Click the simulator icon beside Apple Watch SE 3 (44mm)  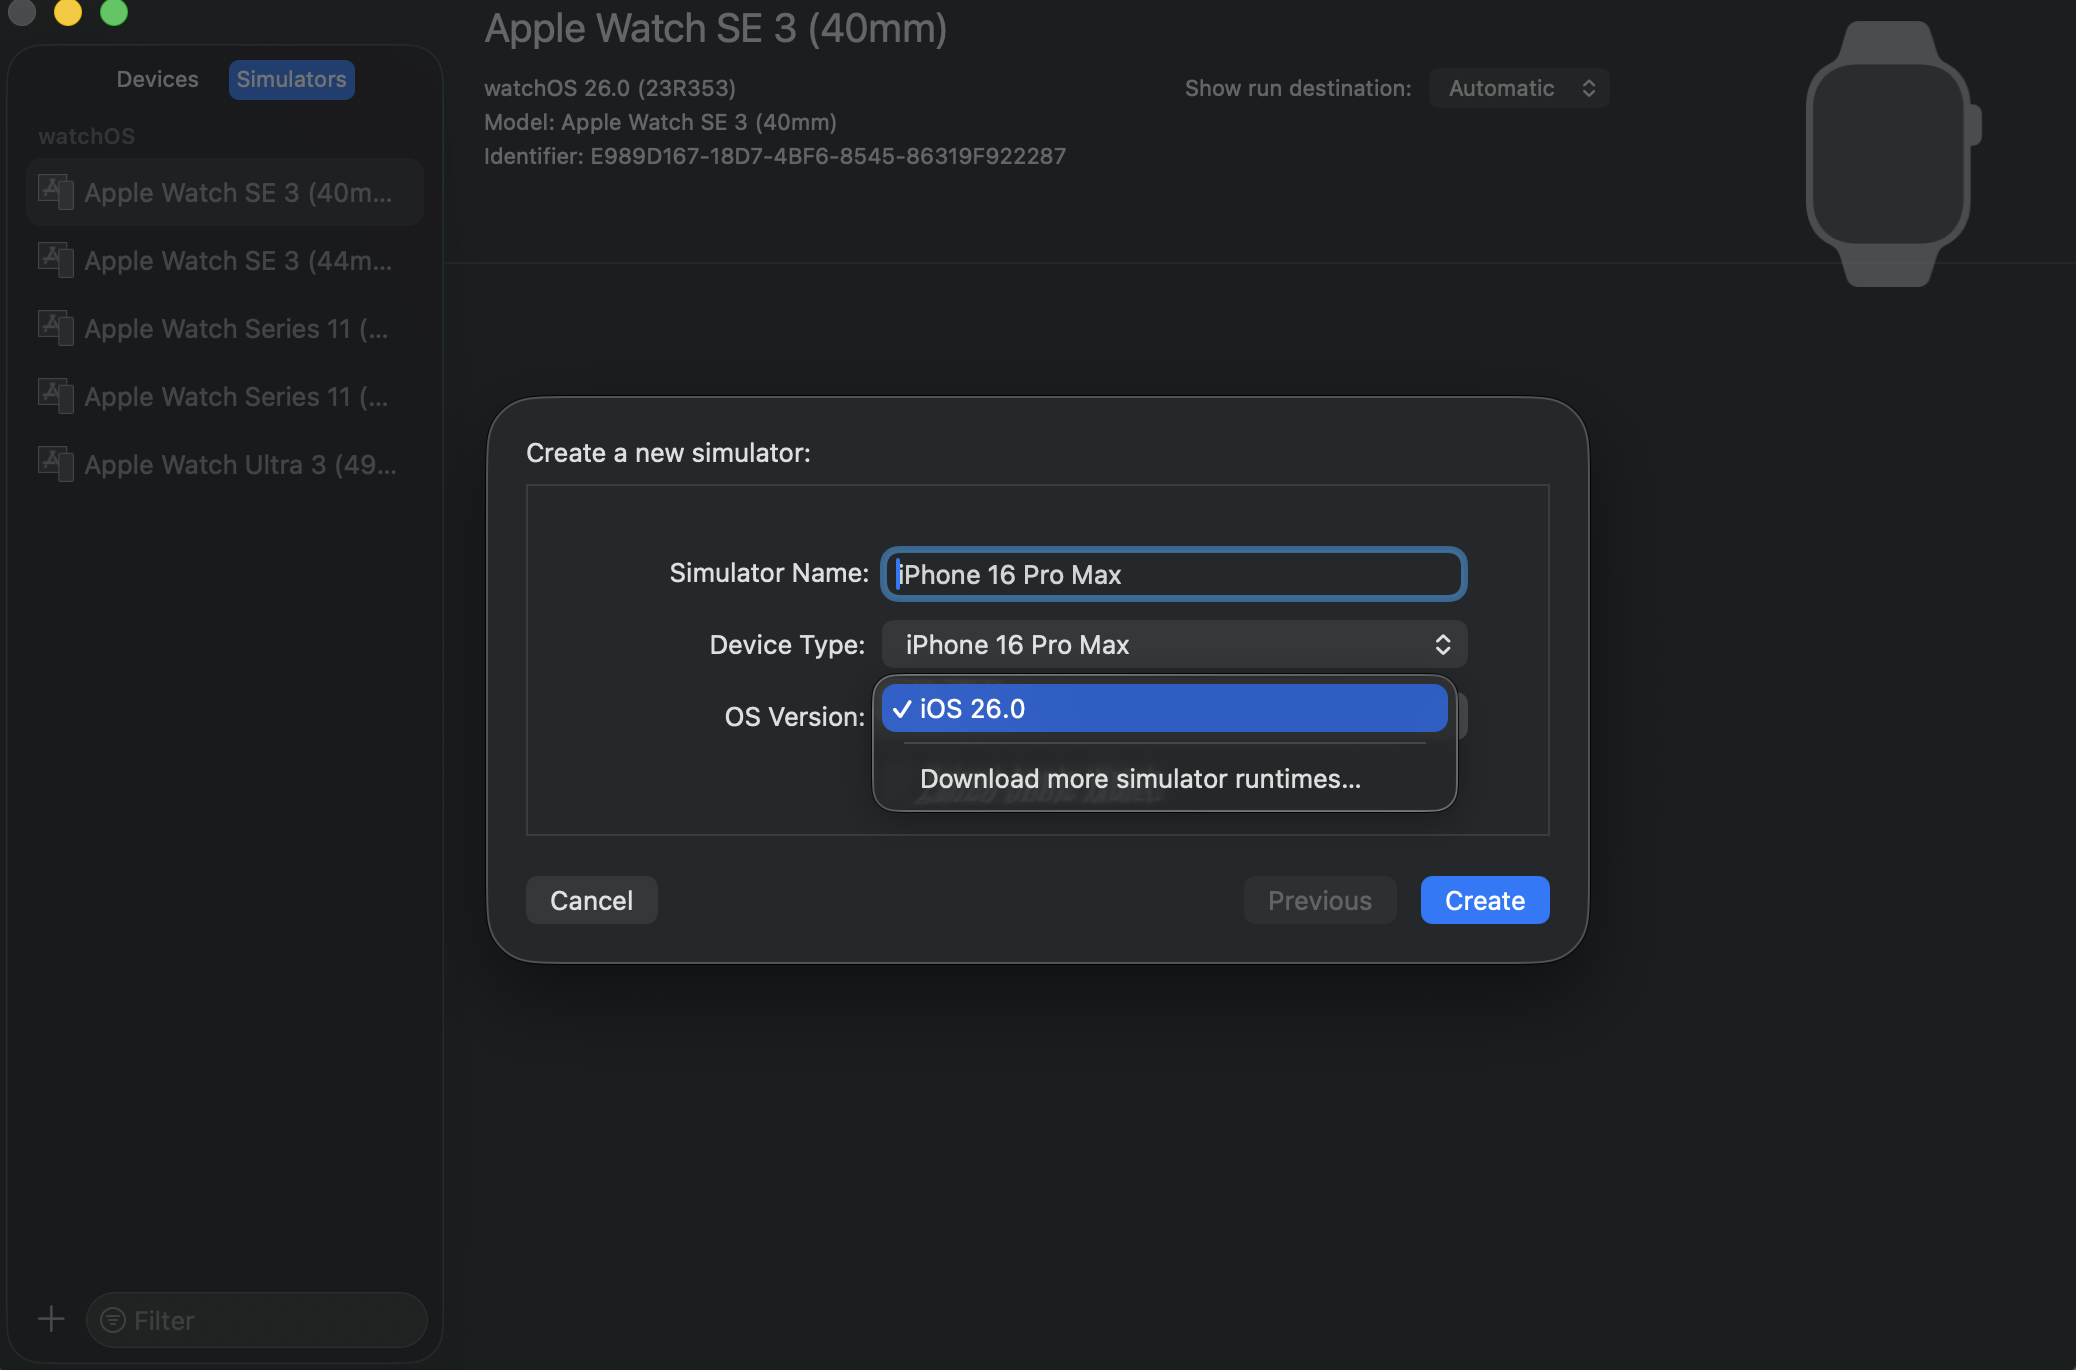56,260
